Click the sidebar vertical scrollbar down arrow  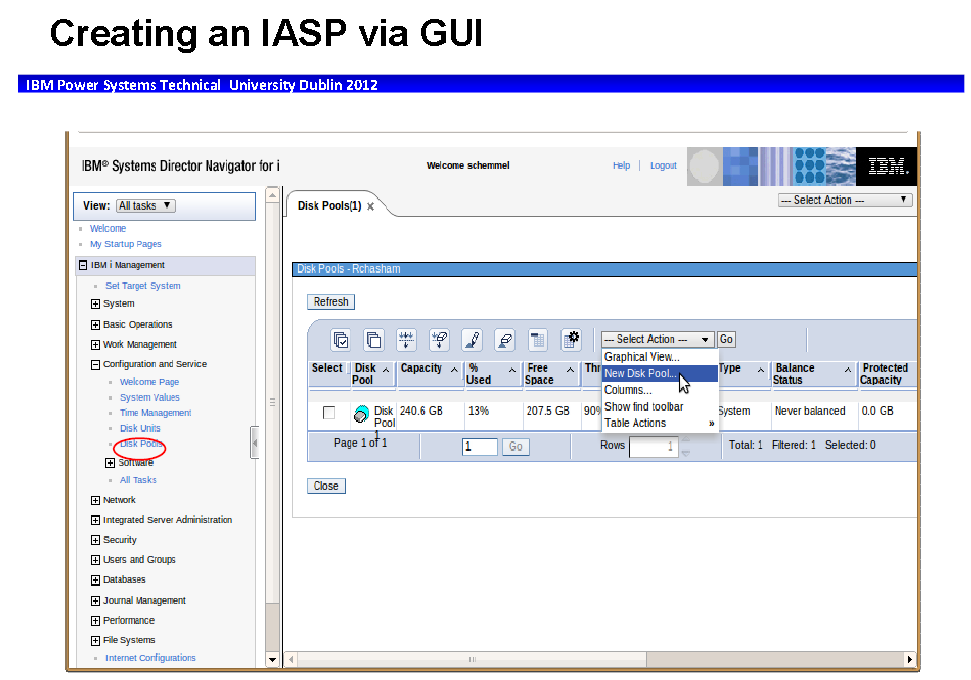(x=272, y=660)
